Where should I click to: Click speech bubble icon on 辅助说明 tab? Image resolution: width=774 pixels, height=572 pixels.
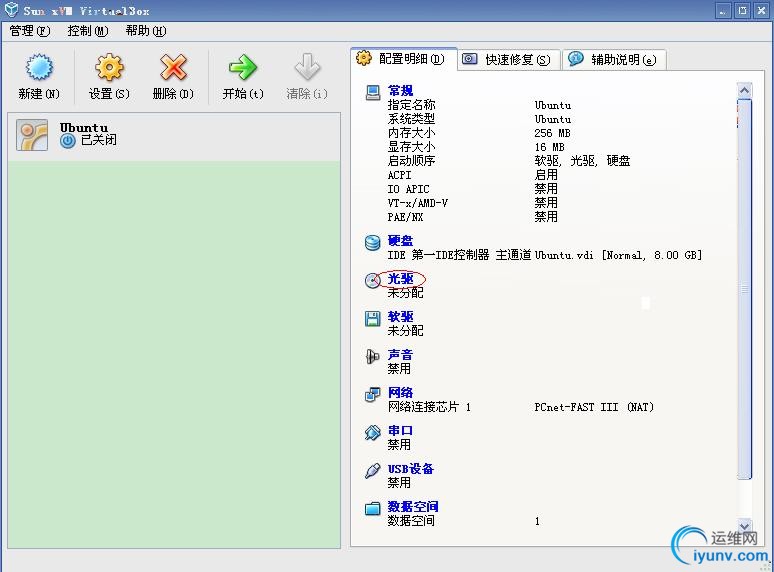tap(576, 59)
